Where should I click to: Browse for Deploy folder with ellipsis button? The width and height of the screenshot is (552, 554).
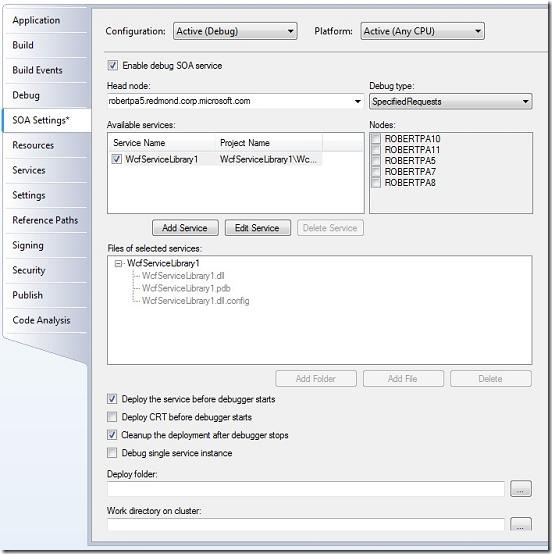521,489
